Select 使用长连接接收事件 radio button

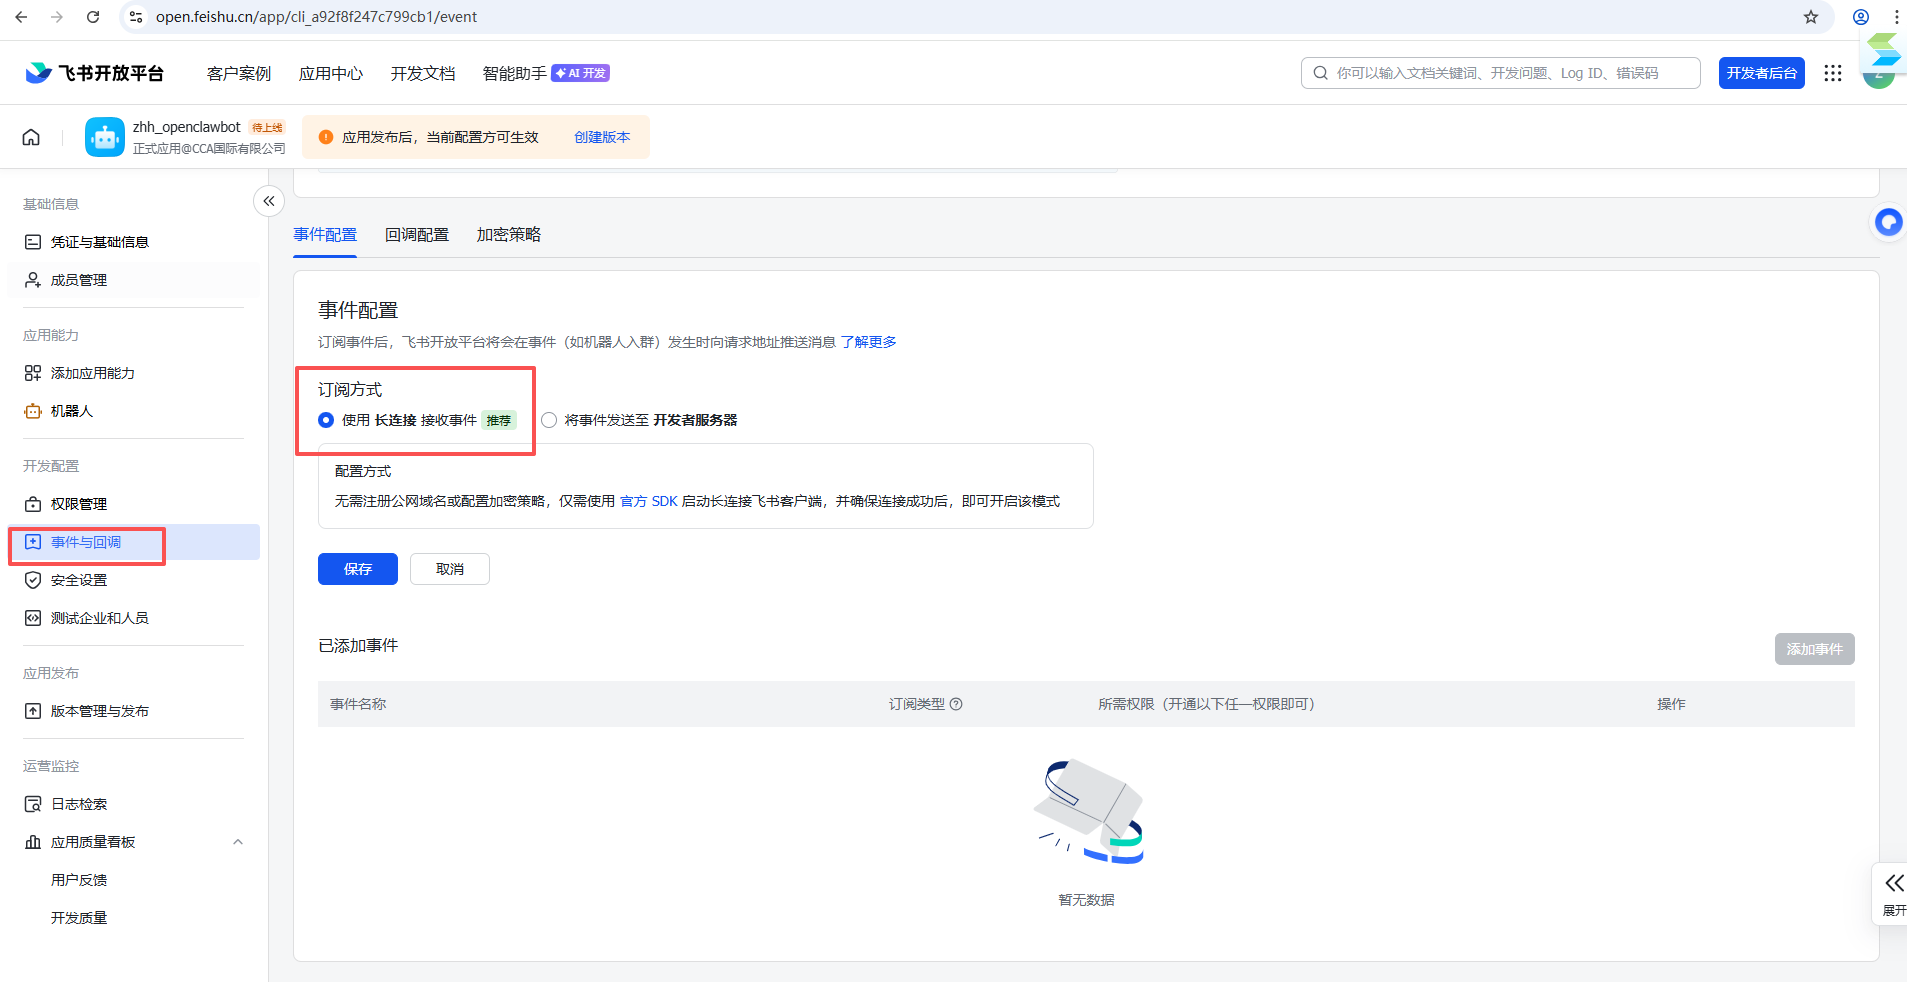(x=326, y=420)
